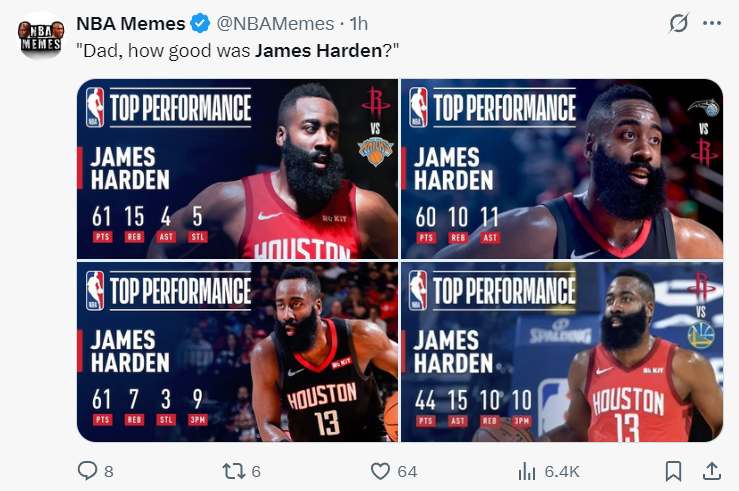Open the 1h timestamp link
The image size is (739, 491).
358,23
